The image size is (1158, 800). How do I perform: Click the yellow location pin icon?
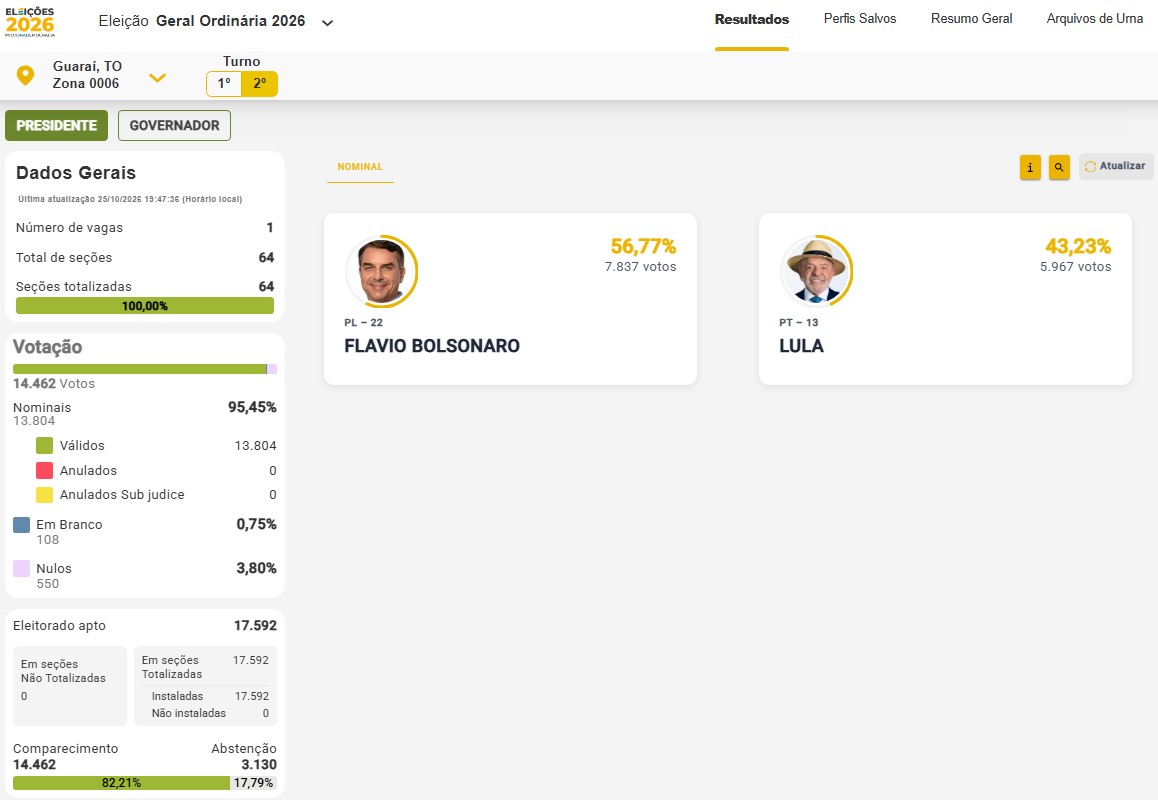(x=25, y=75)
